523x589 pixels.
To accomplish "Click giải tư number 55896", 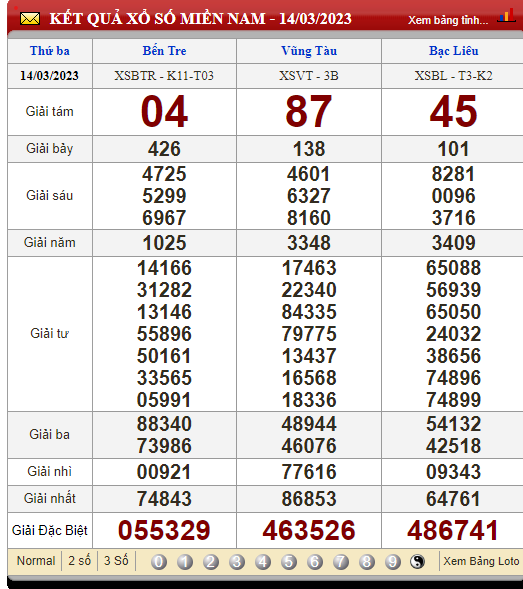I will click(164, 334).
